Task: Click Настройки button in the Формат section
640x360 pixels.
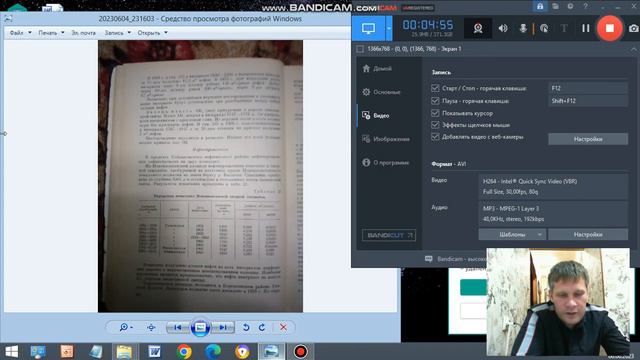Action: 588,235
